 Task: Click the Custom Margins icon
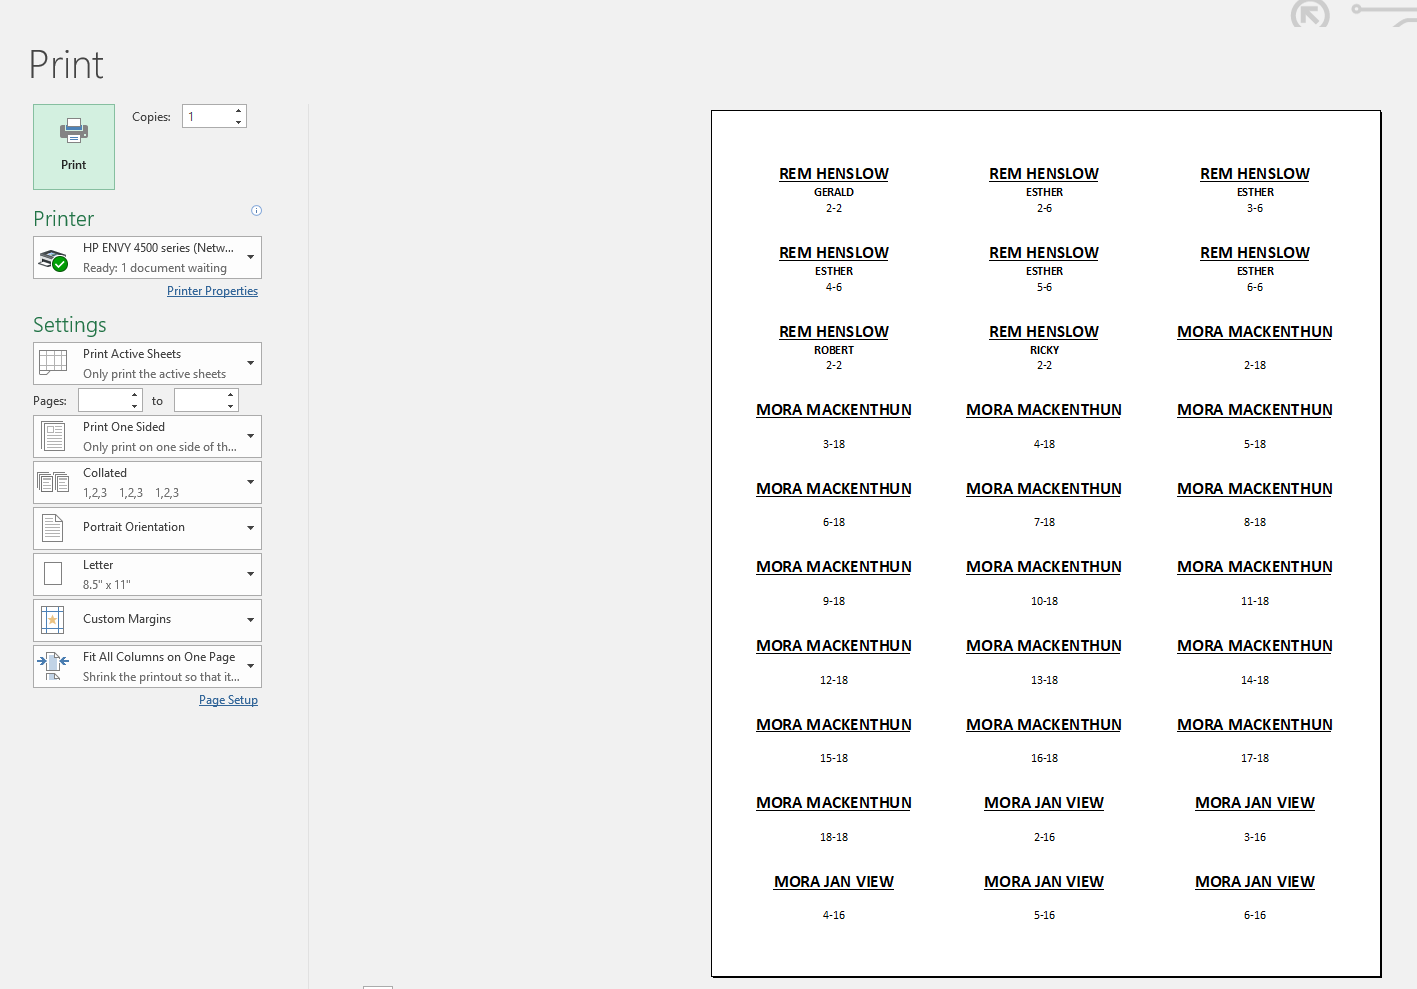53,620
